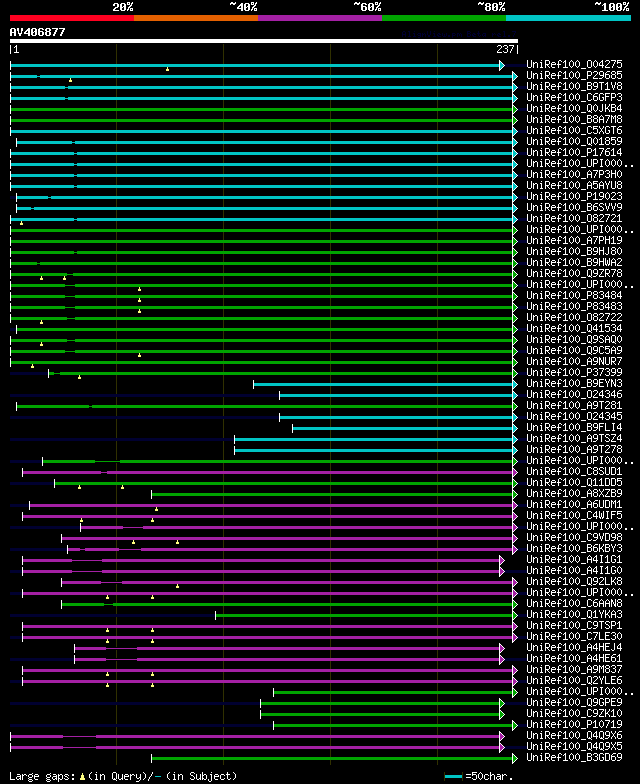Screen dimensions: 640x784
Task: Select UniRef100_P17614 hit name
Action: [x=574, y=152]
